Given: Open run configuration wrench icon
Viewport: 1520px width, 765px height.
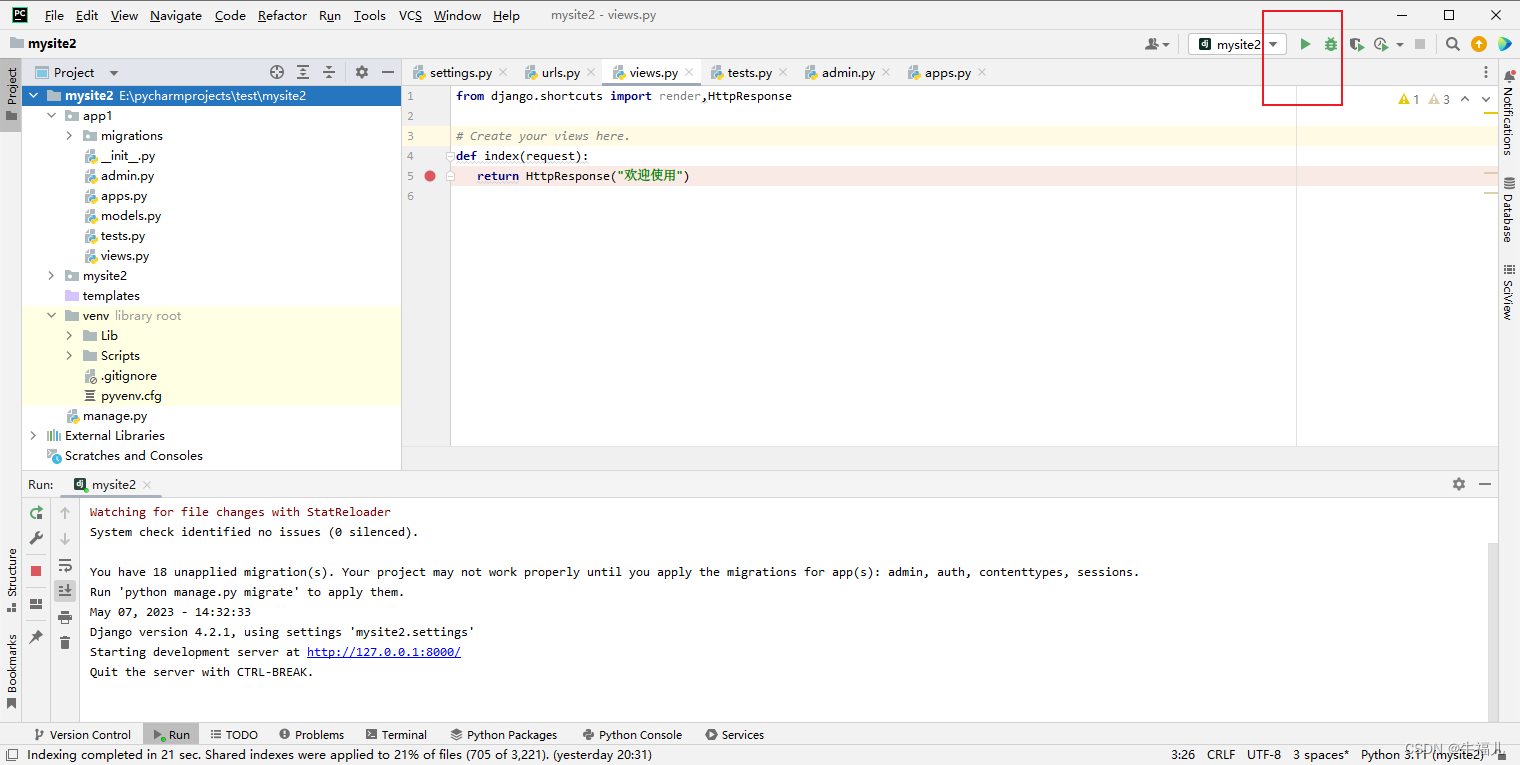Looking at the screenshot, I should [36, 538].
